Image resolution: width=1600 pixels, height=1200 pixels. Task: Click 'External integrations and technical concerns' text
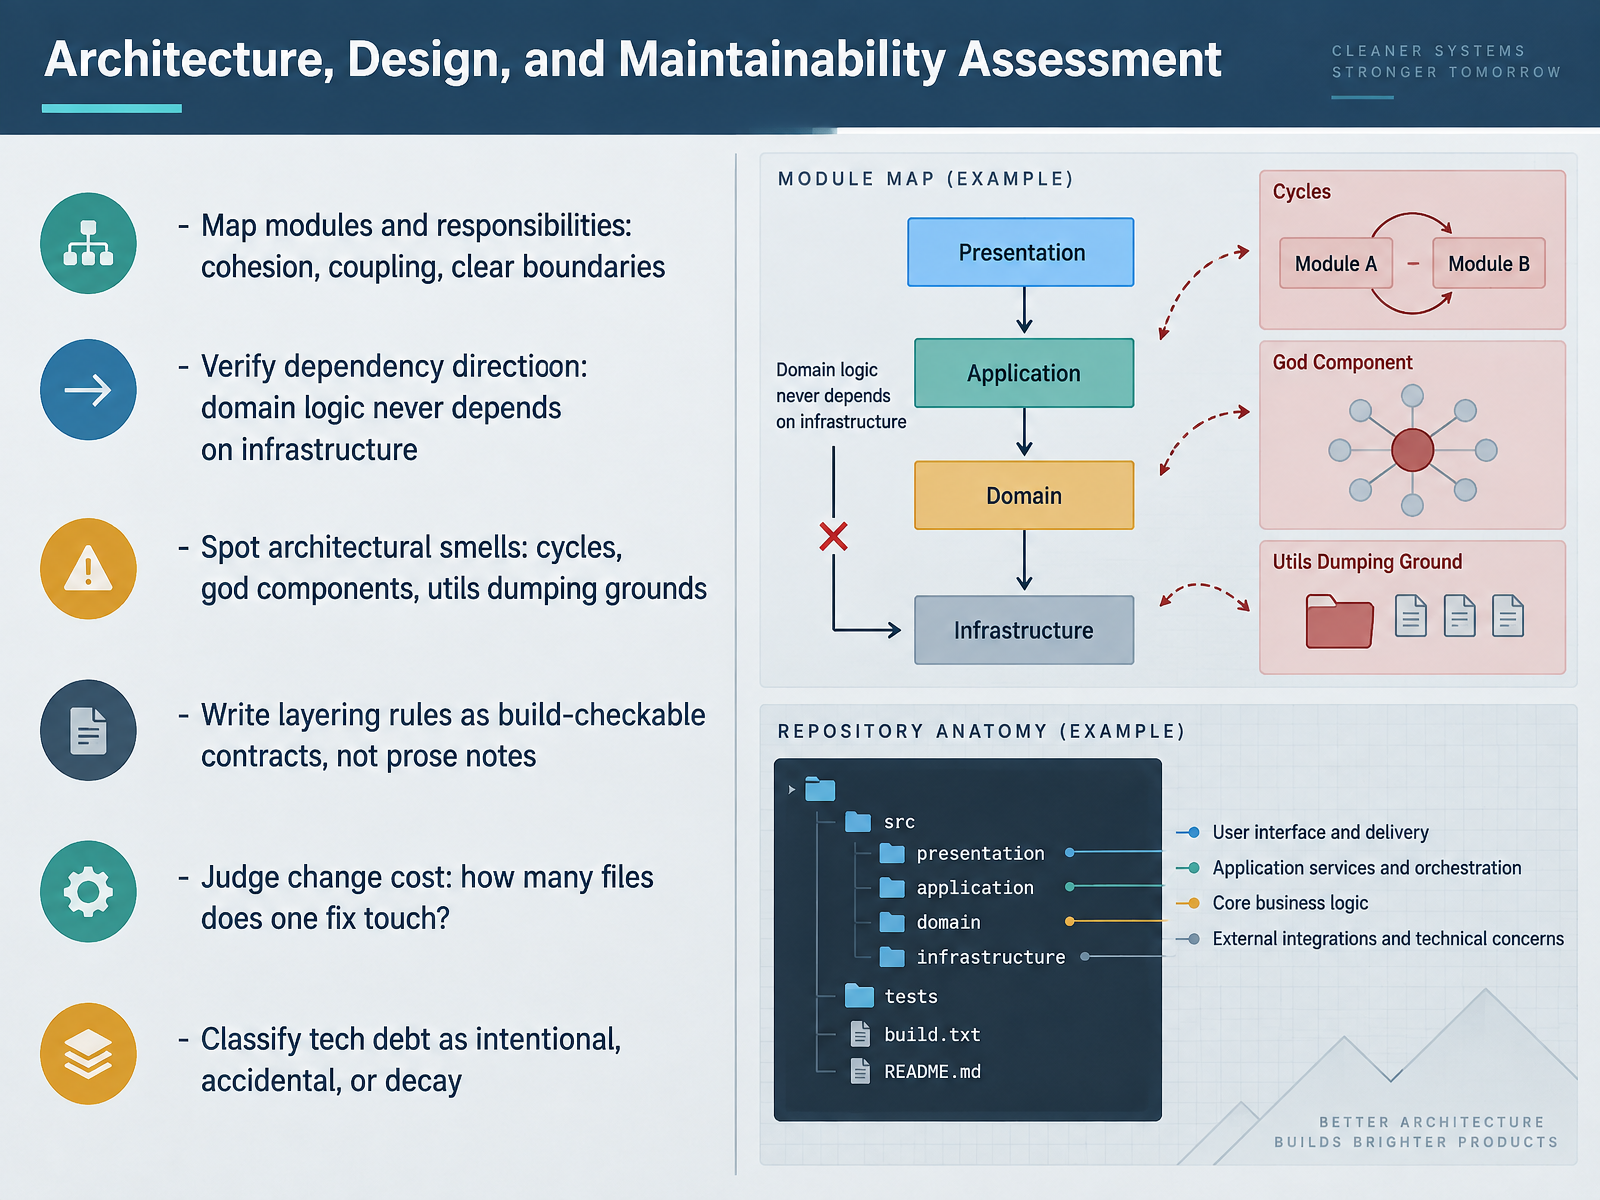click(x=1388, y=939)
